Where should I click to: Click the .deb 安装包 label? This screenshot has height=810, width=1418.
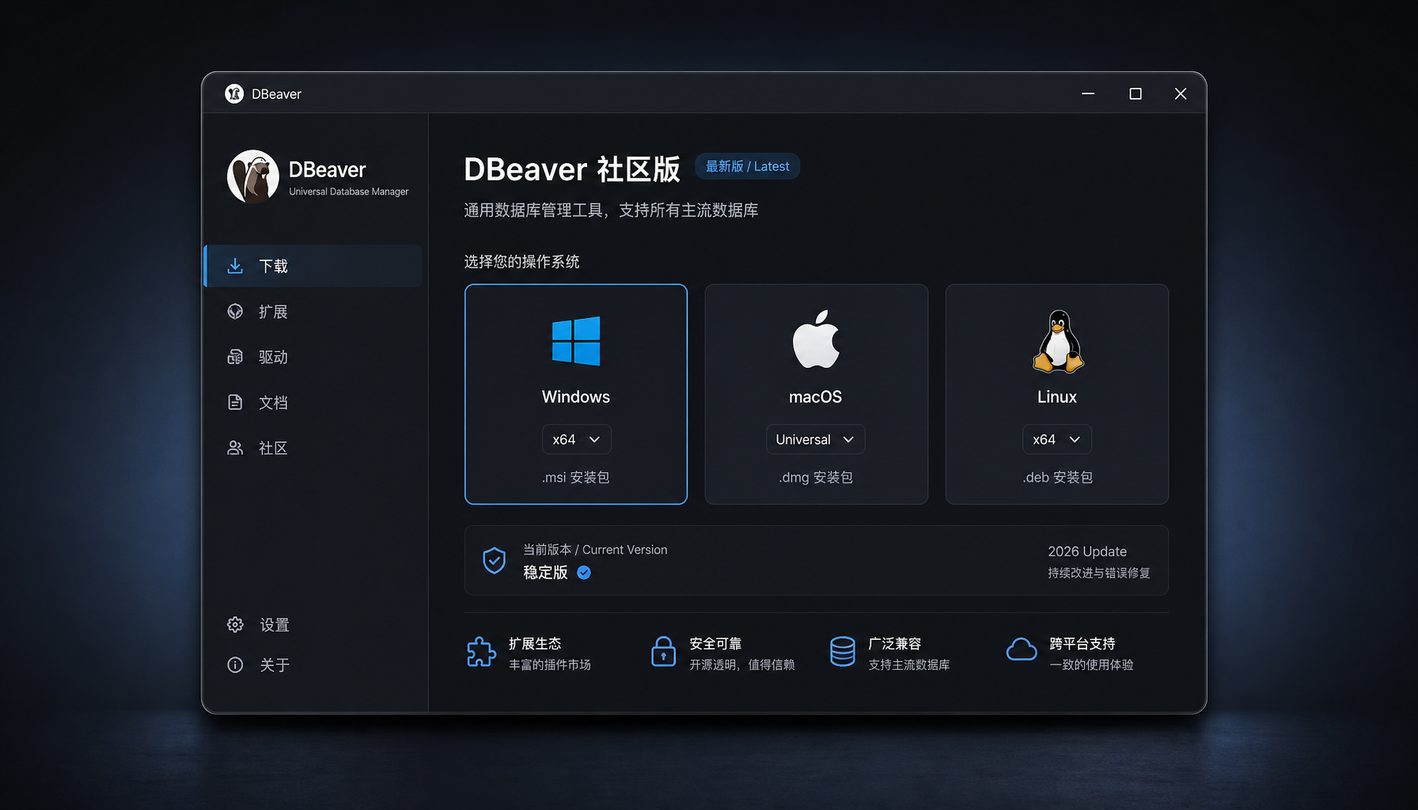pyautogui.click(x=1057, y=478)
